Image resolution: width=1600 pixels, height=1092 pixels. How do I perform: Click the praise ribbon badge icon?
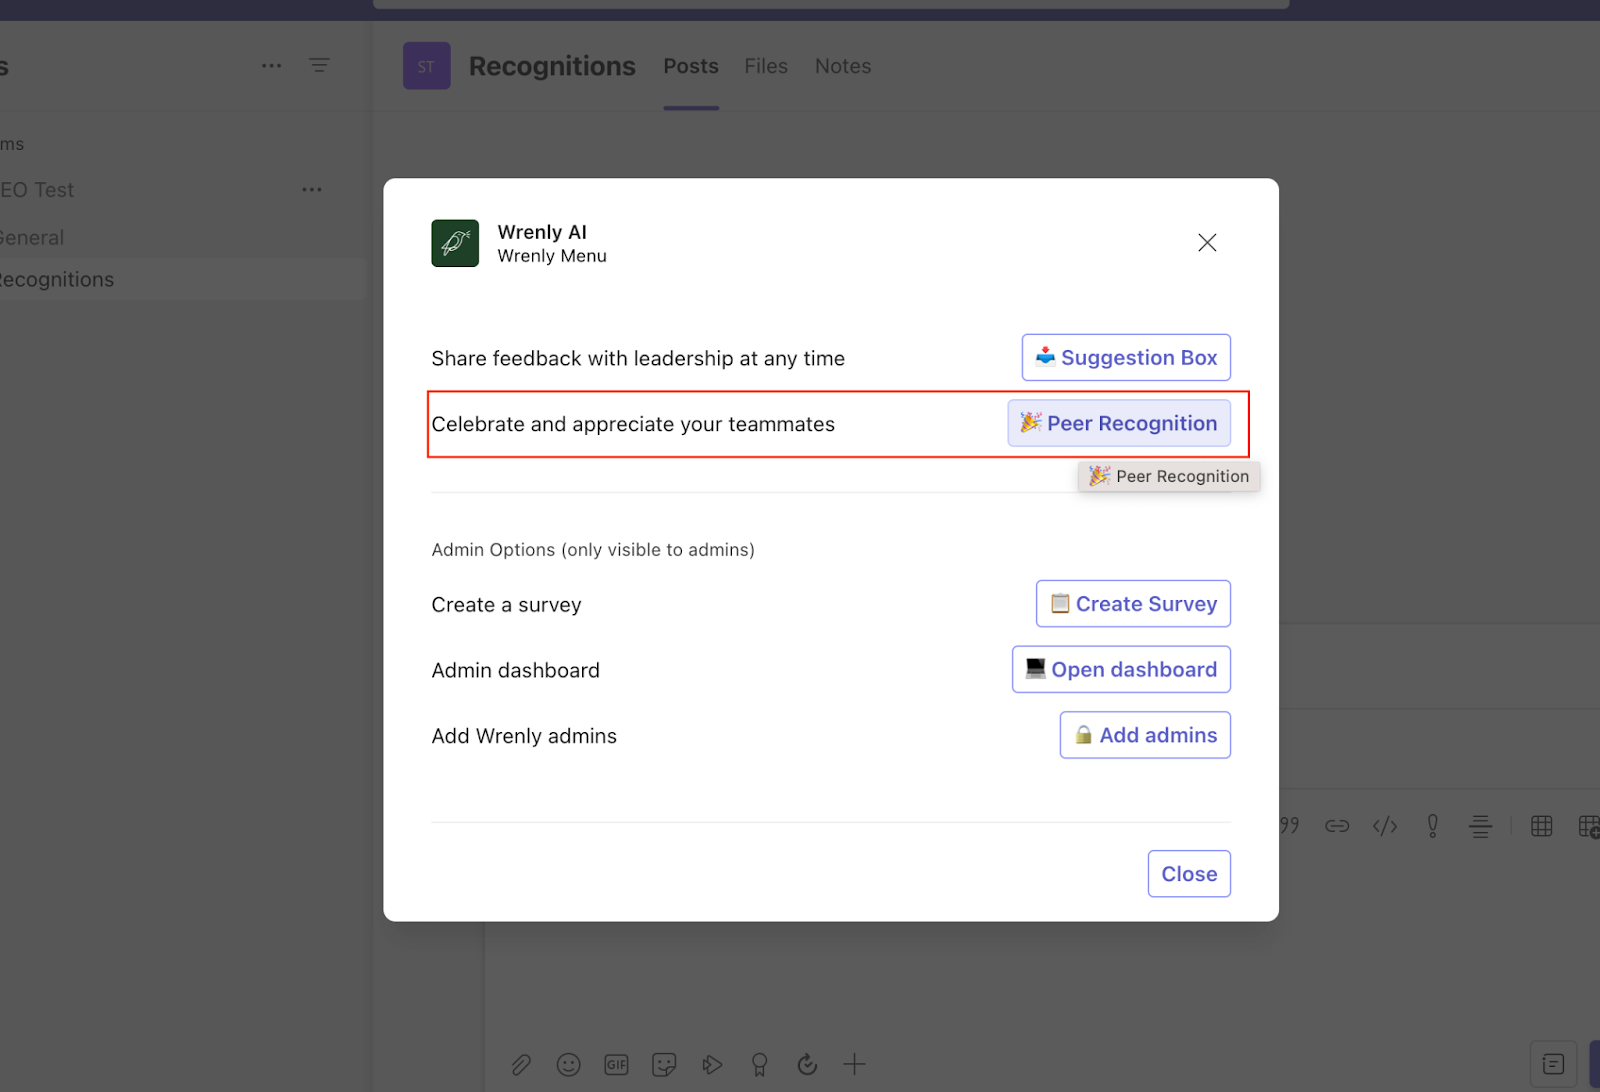tap(760, 1065)
